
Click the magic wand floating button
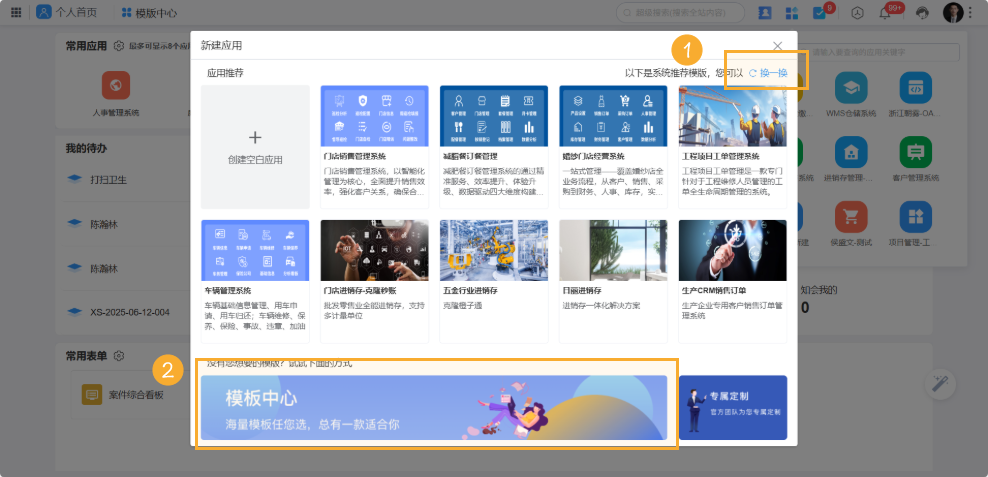click(x=940, y=384)
